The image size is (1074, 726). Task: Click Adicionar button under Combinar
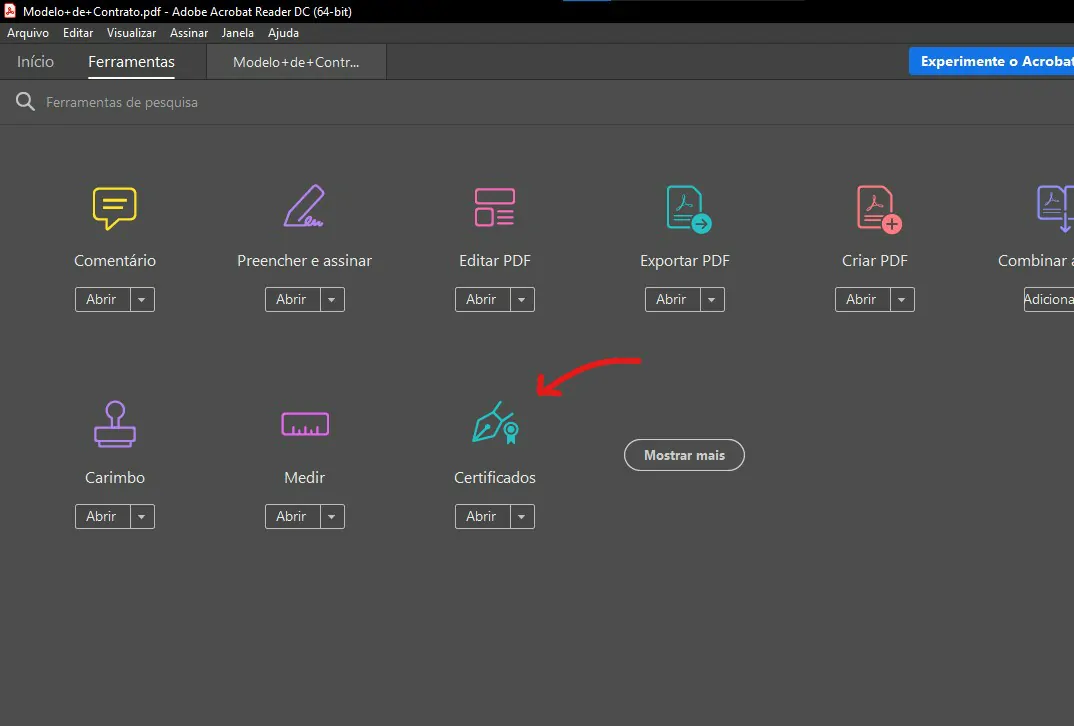1049,299
